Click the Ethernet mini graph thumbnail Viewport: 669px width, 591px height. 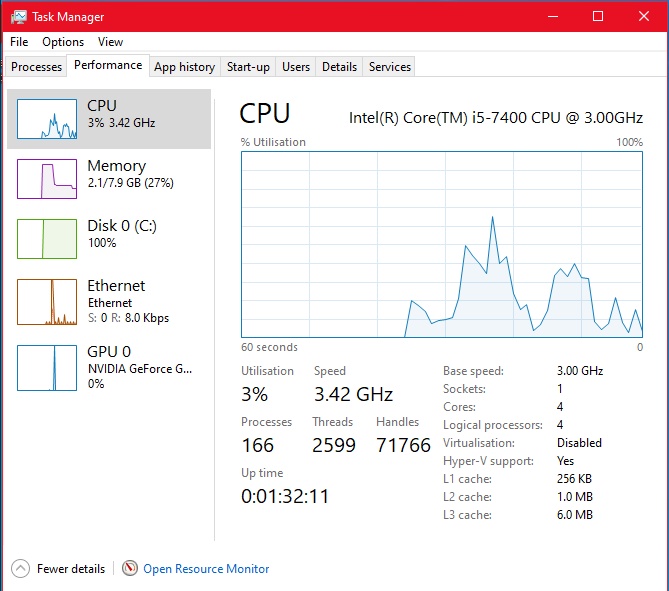47,302
